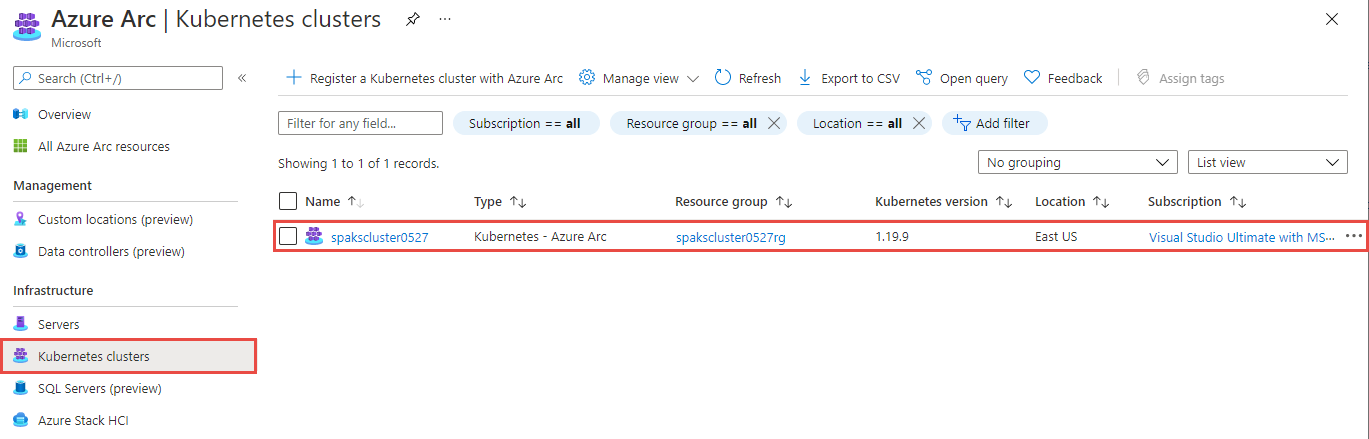Image resolution: width=1369 pixels, height=439 pixels.
Task: Click the Feedback heart icon
Action: pyautogui.click(x=1032, y=78)
